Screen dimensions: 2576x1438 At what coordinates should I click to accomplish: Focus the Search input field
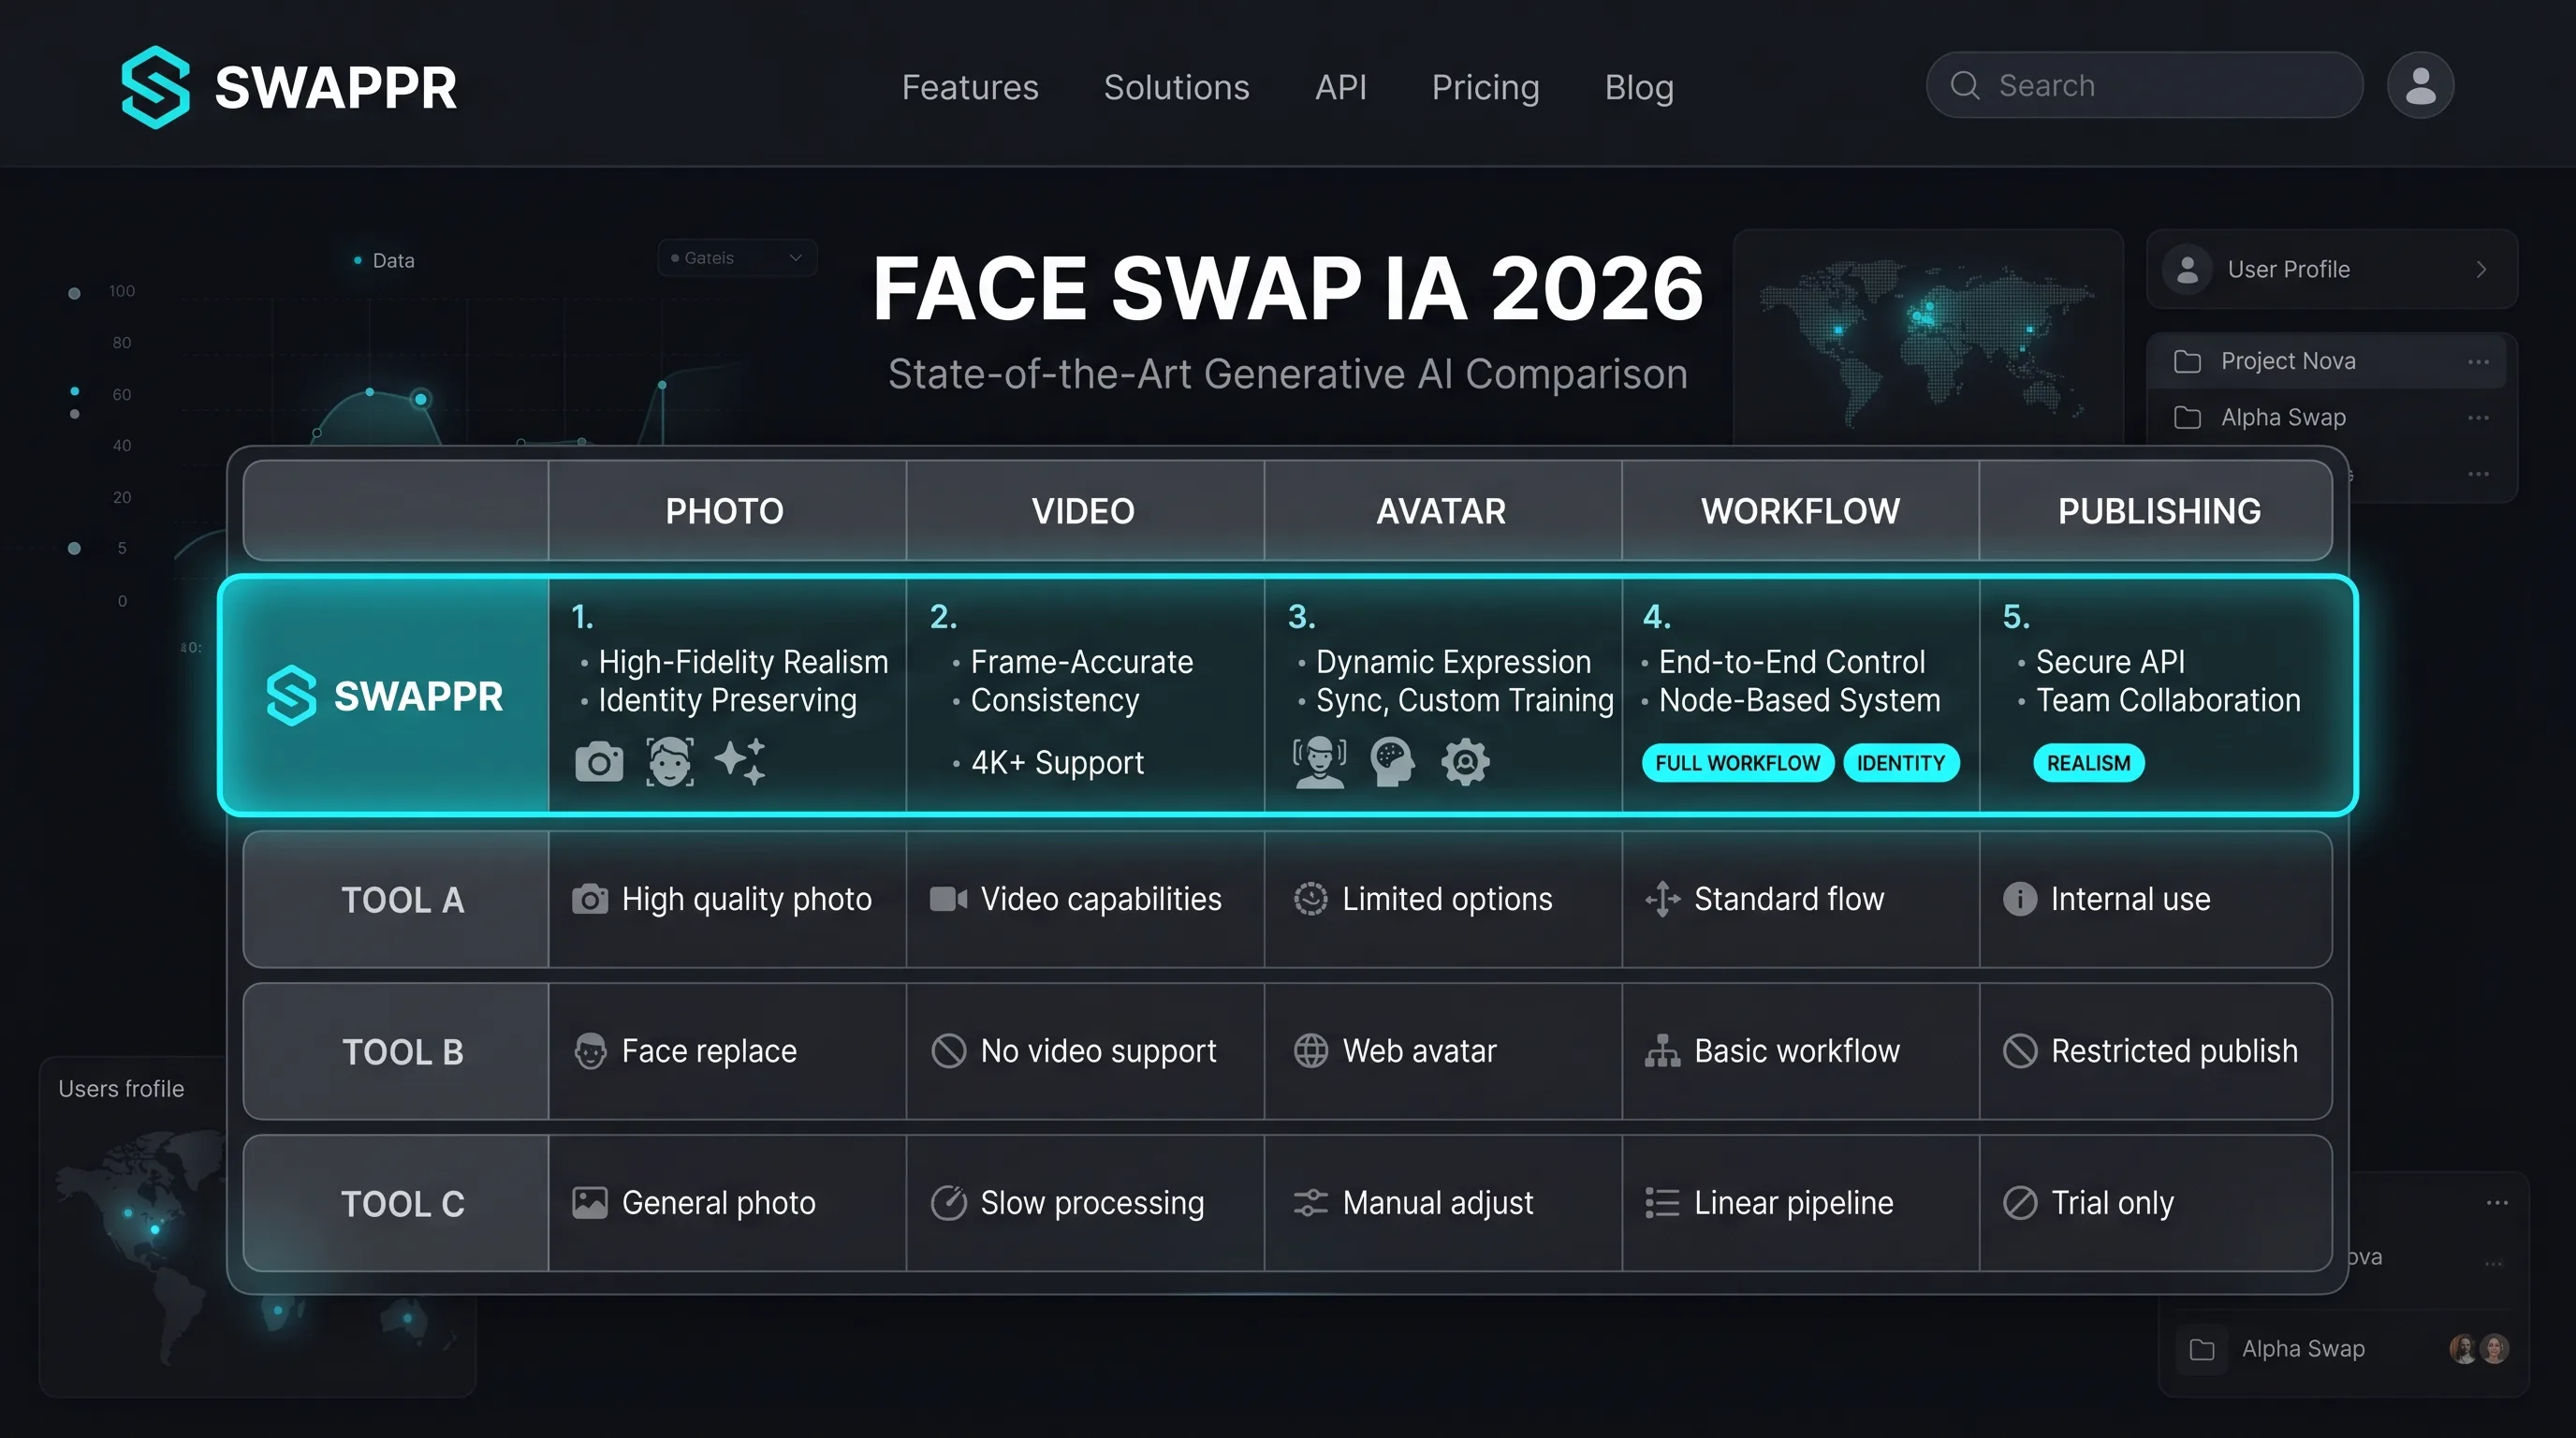click(2144, 85)
